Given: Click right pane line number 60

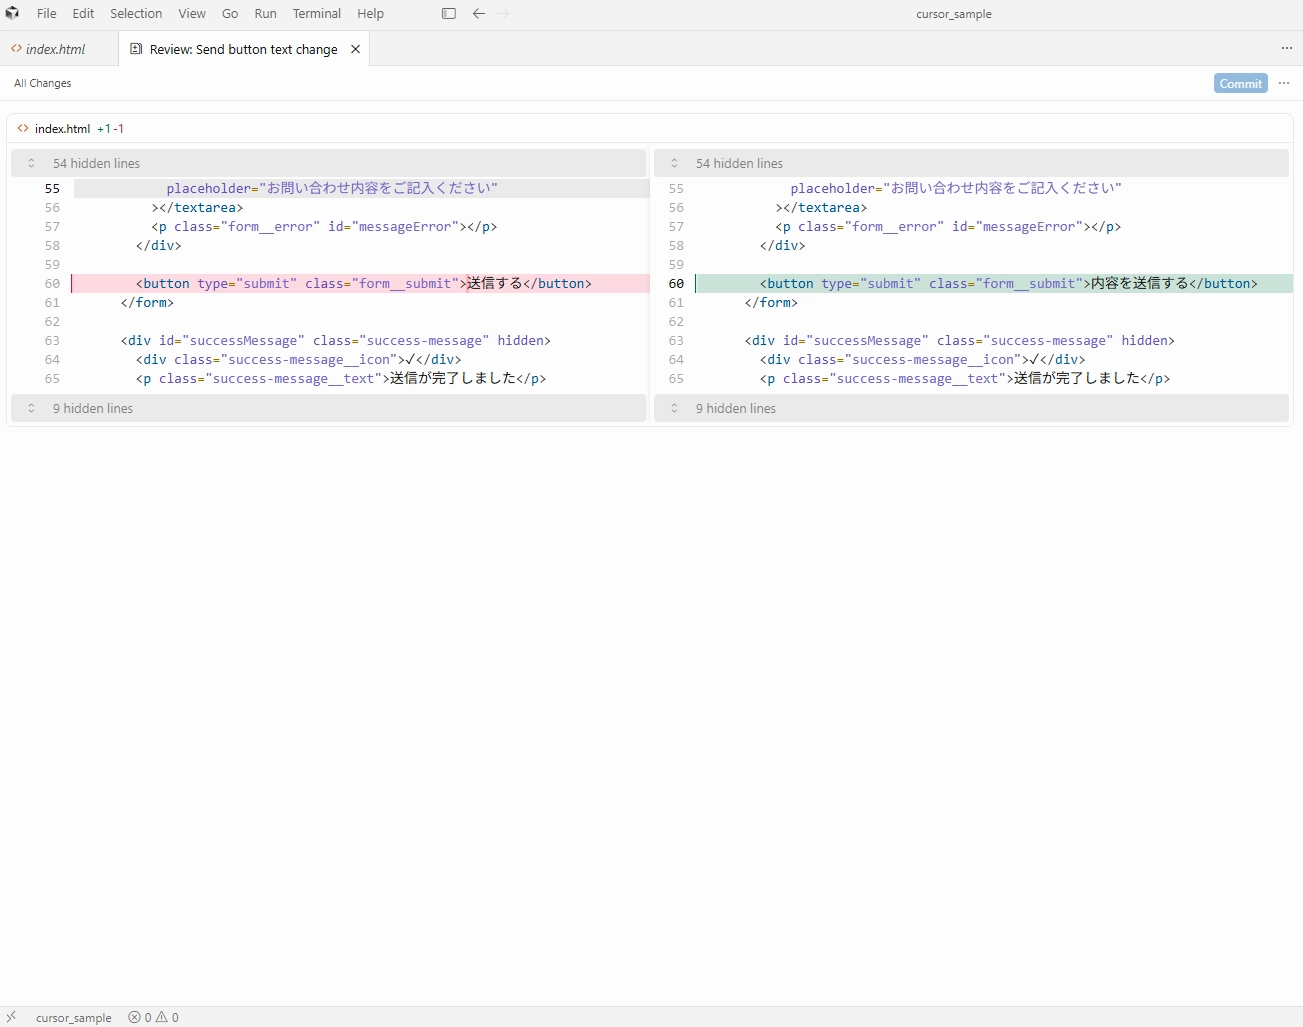Looking at the screenshot, I should (x=676, y=284).
